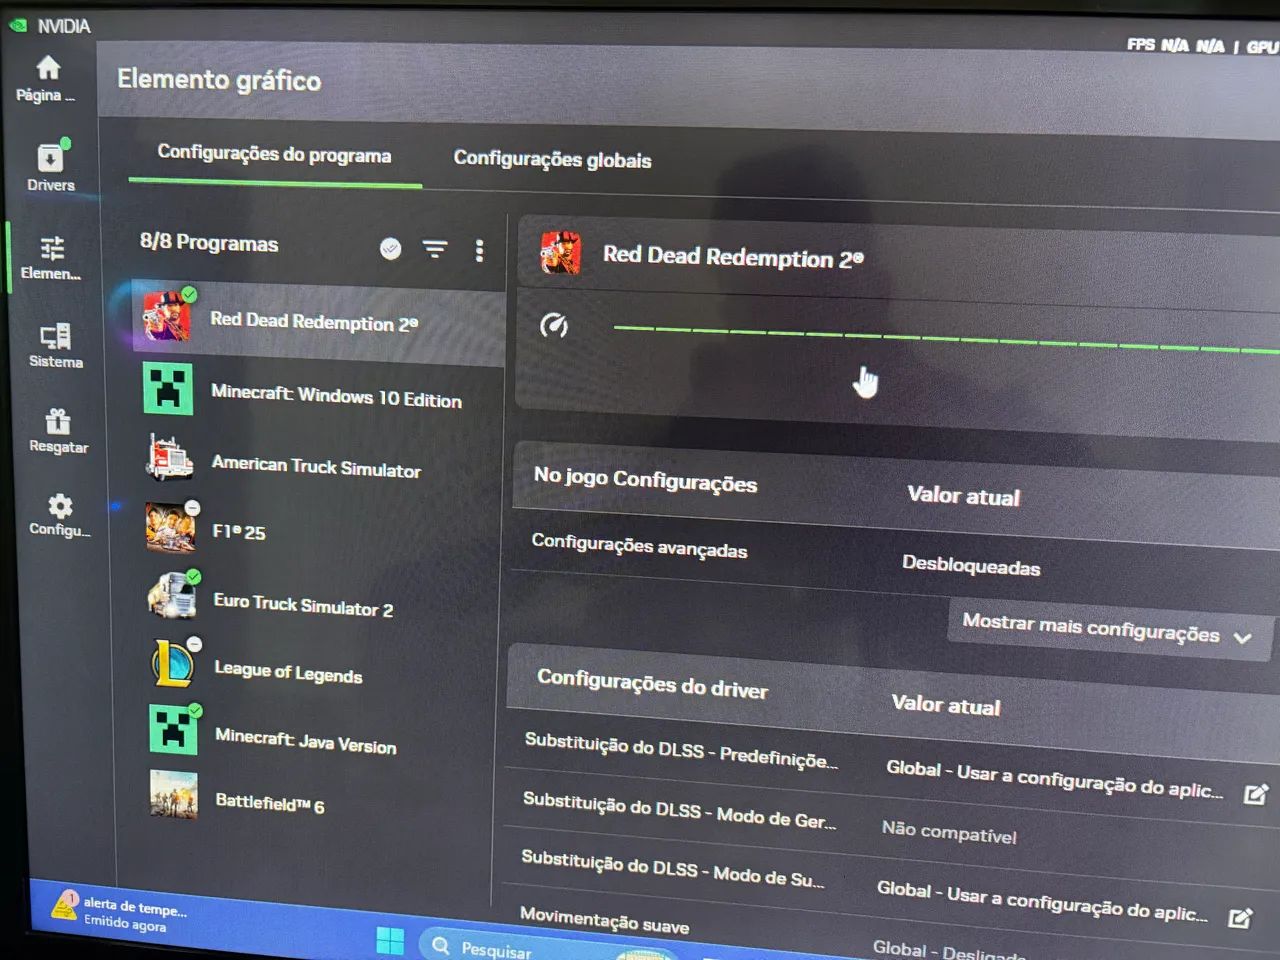This screenshot has height=960, width=1280.
Task: Click the Battlefield 6 game icon
Action: click(x=174, y=795)
